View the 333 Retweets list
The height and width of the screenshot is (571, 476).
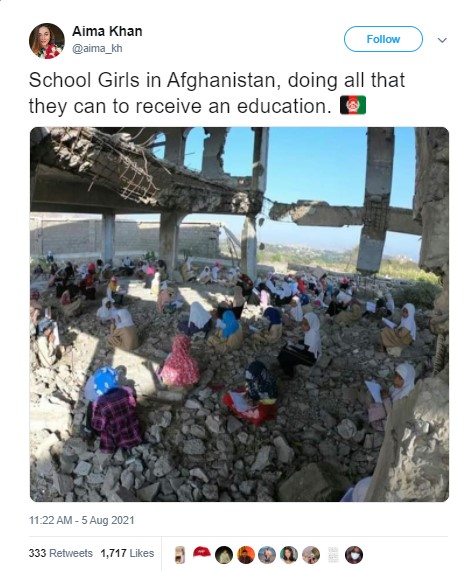[x=60, y=553]
